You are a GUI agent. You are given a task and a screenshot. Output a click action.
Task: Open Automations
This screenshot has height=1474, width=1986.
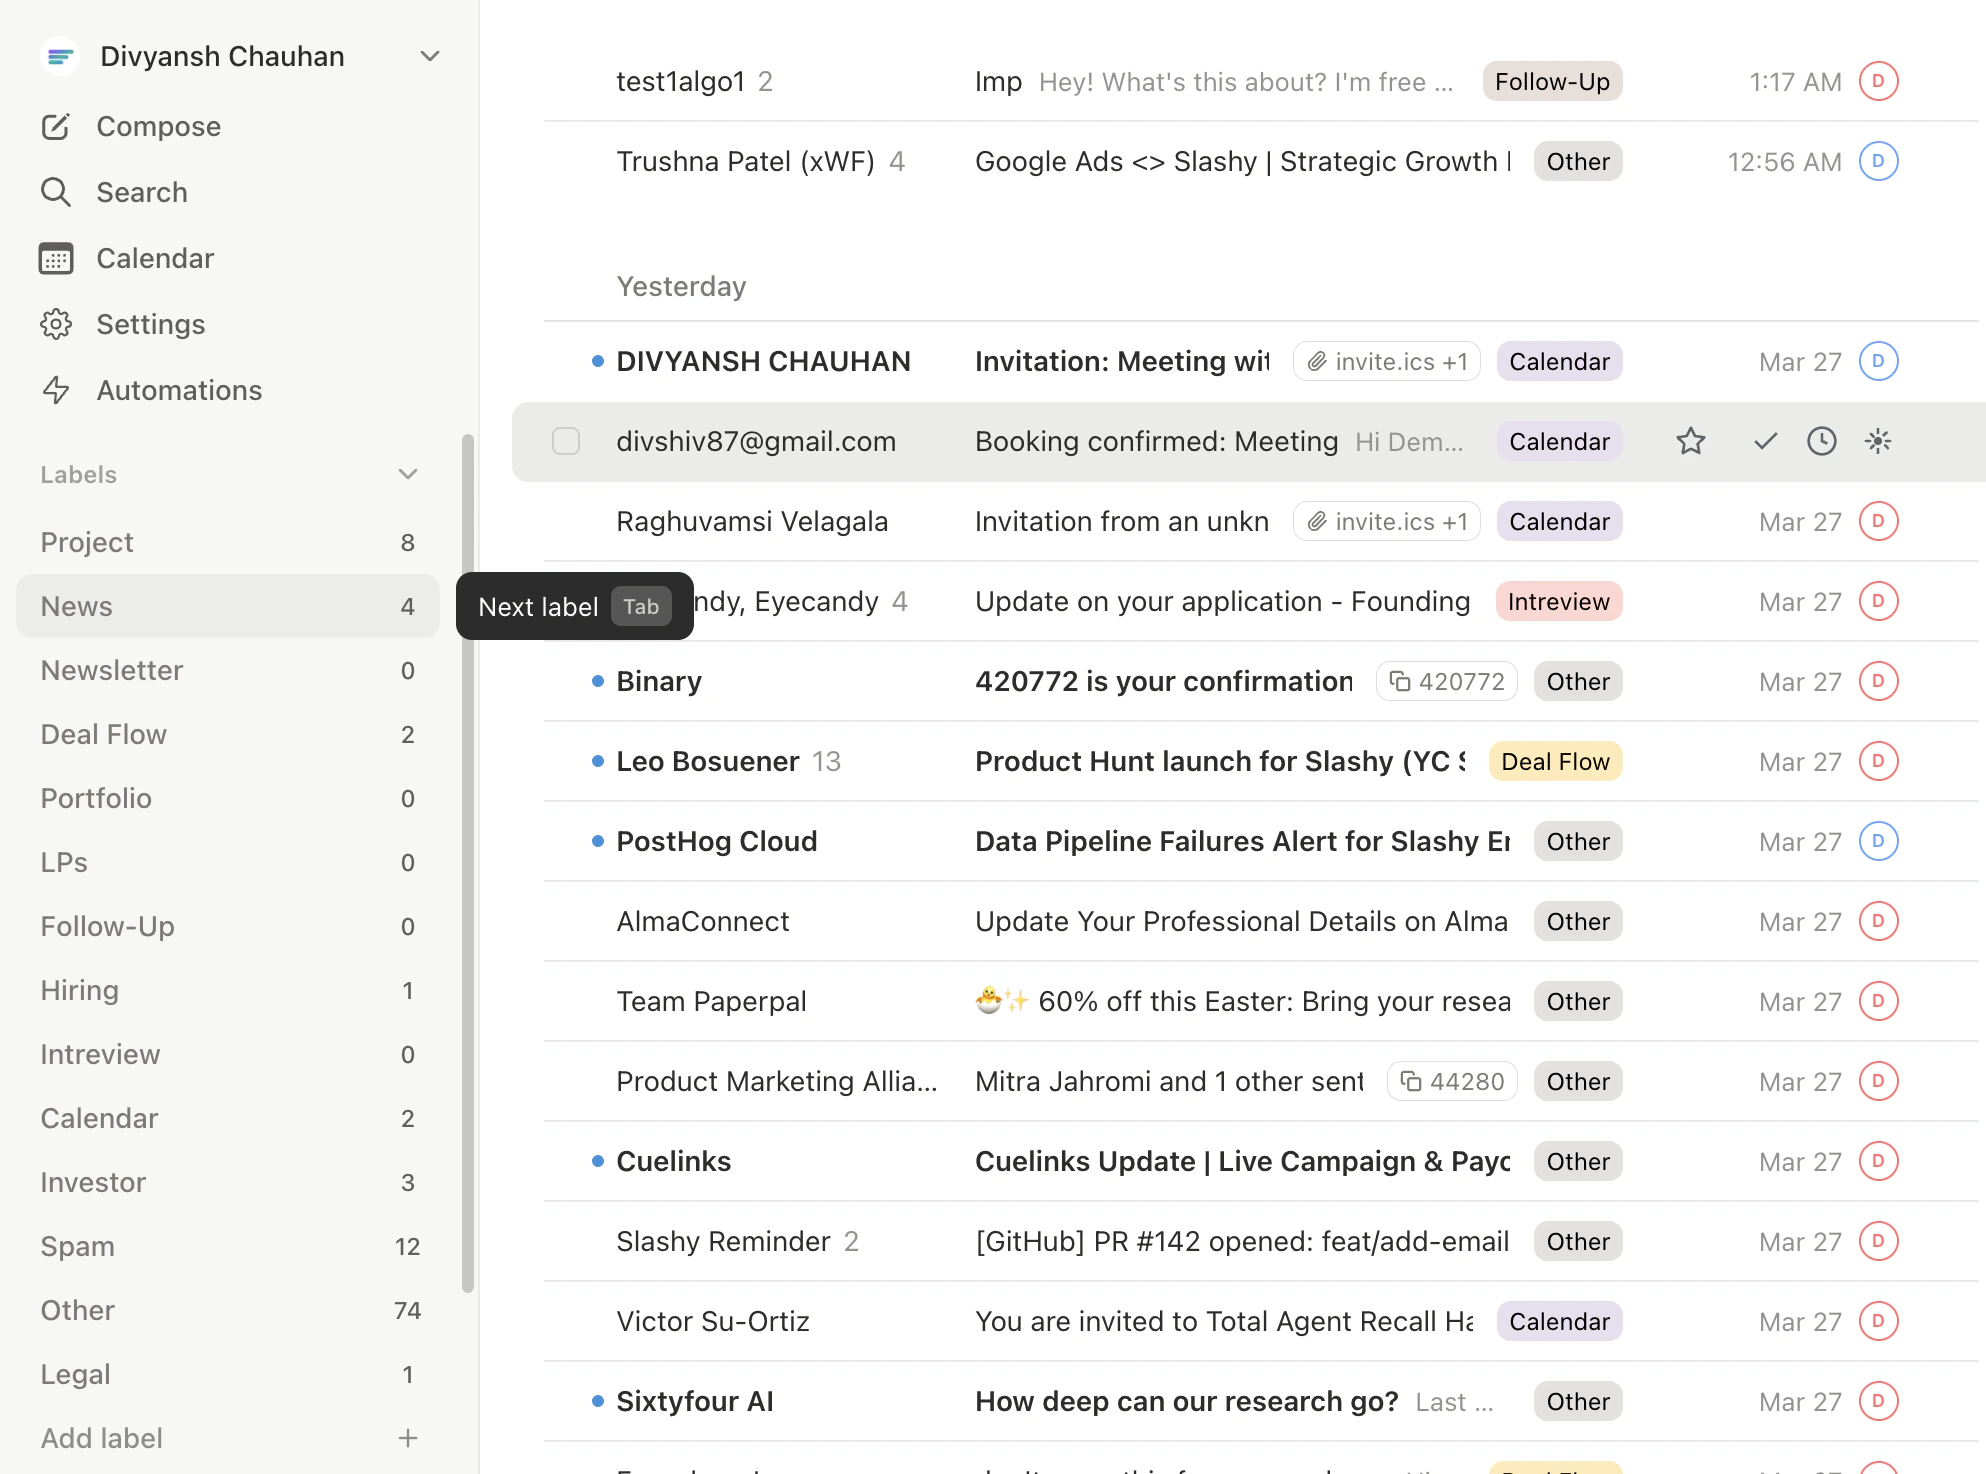179,390
